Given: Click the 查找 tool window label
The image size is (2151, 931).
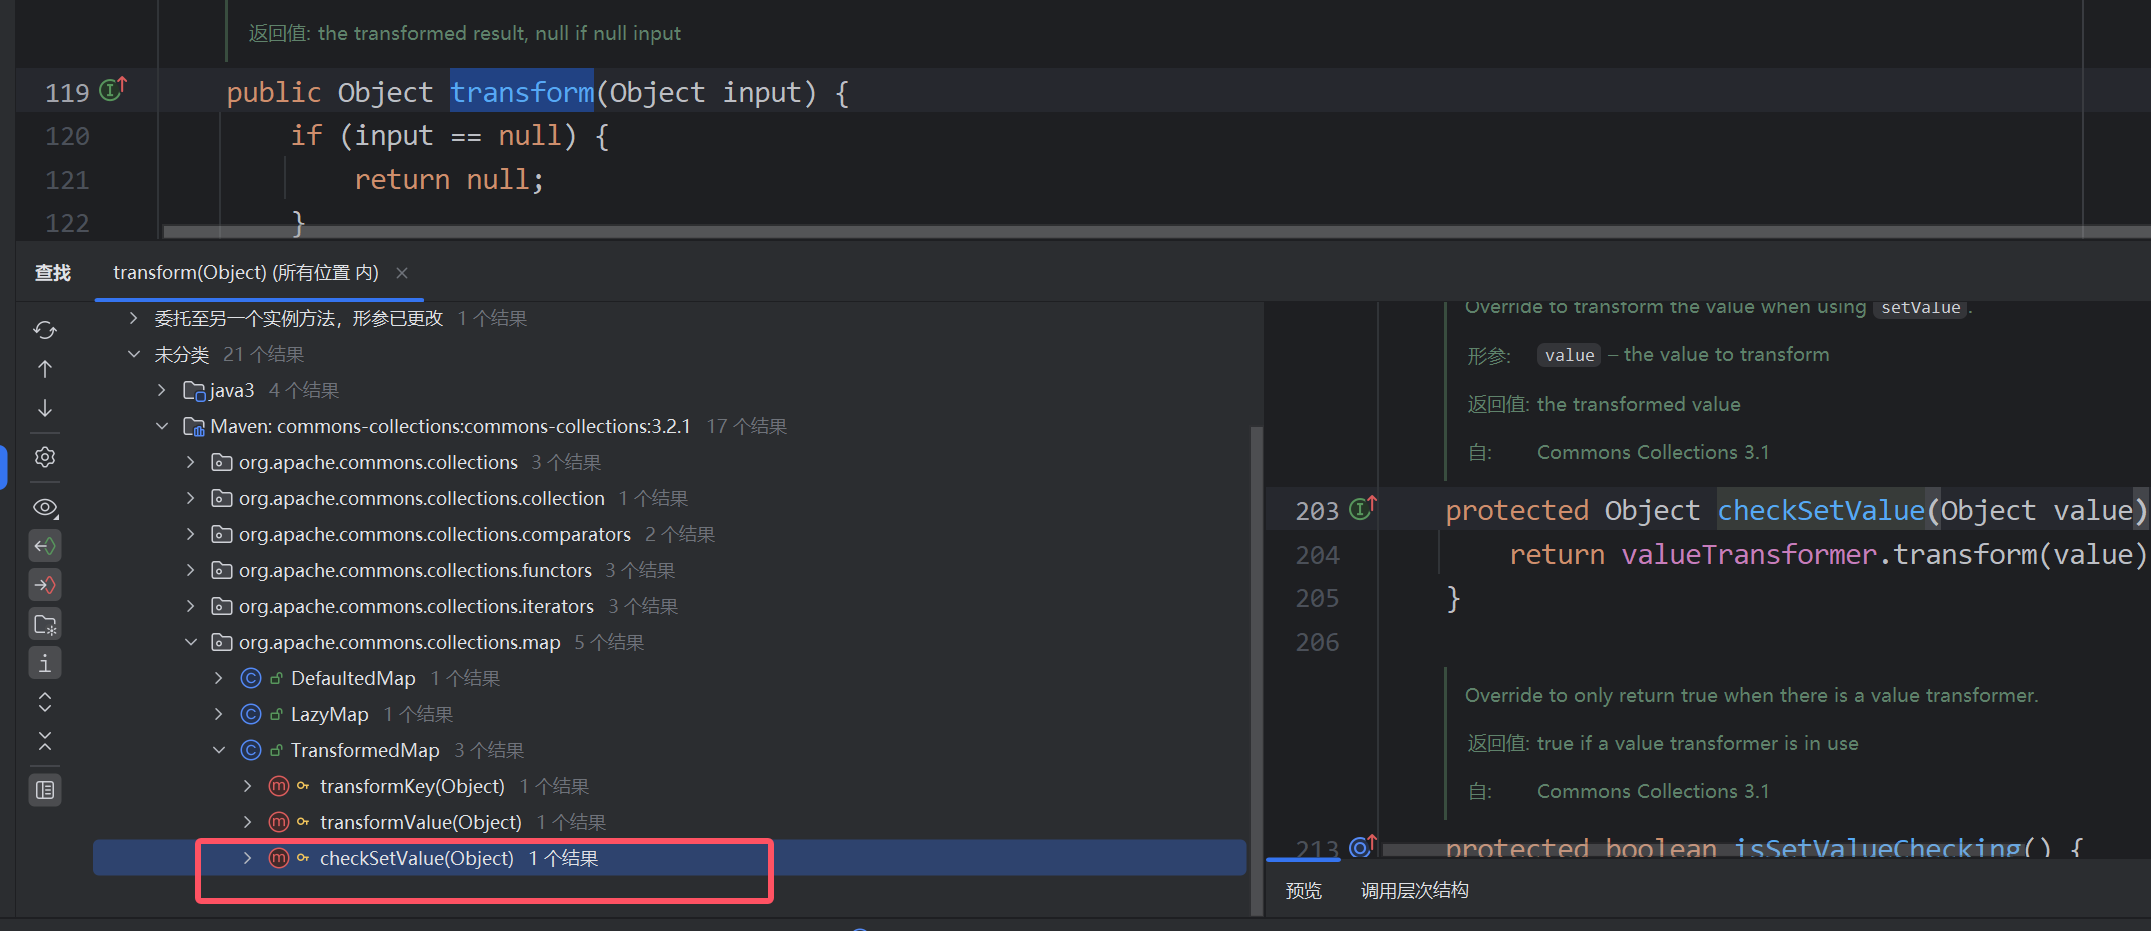Looking at the screenshot, I should (x=53, y=273).
